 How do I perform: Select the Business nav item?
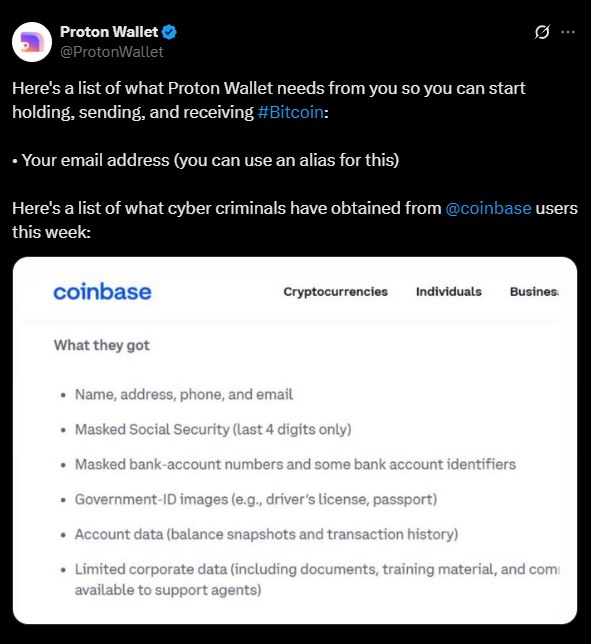point(534,292)
